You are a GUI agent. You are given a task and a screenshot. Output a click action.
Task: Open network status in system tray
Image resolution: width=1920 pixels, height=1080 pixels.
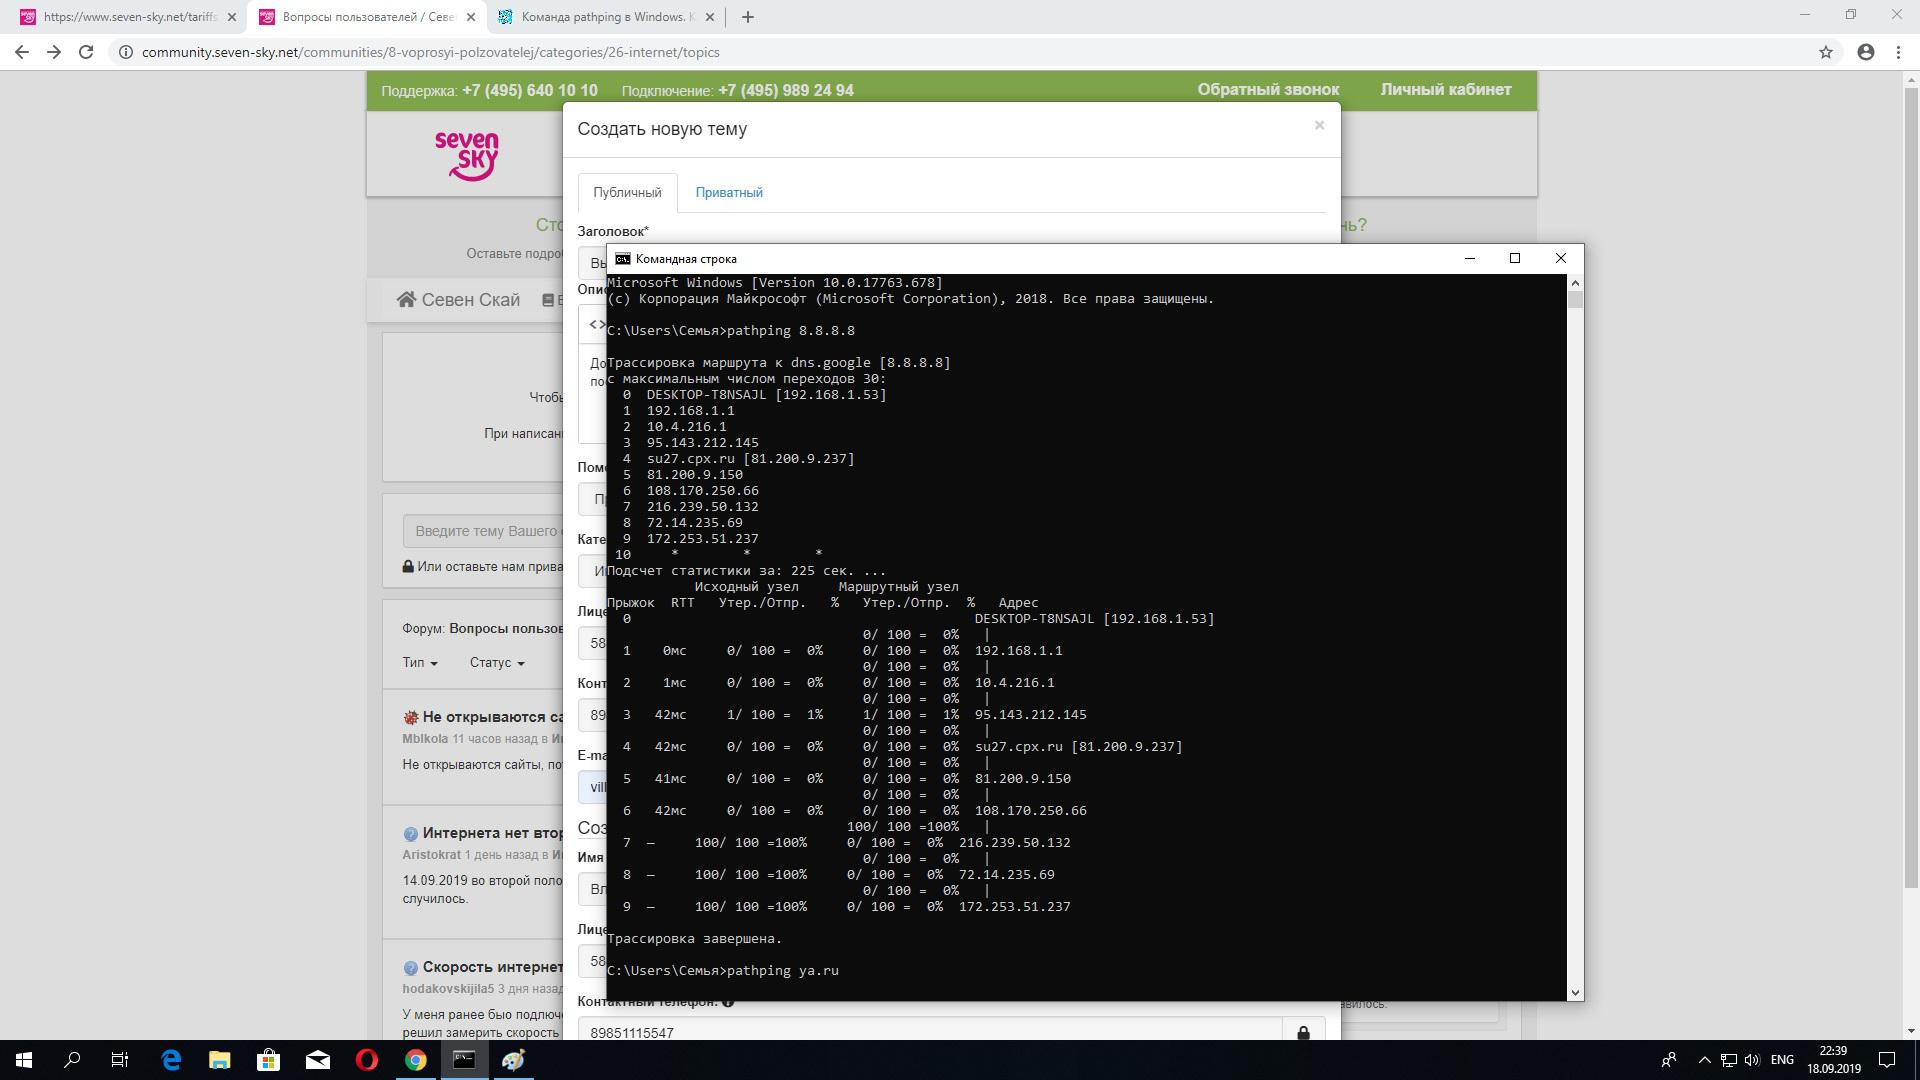pyautogui.click(x=1730, y=1060)
